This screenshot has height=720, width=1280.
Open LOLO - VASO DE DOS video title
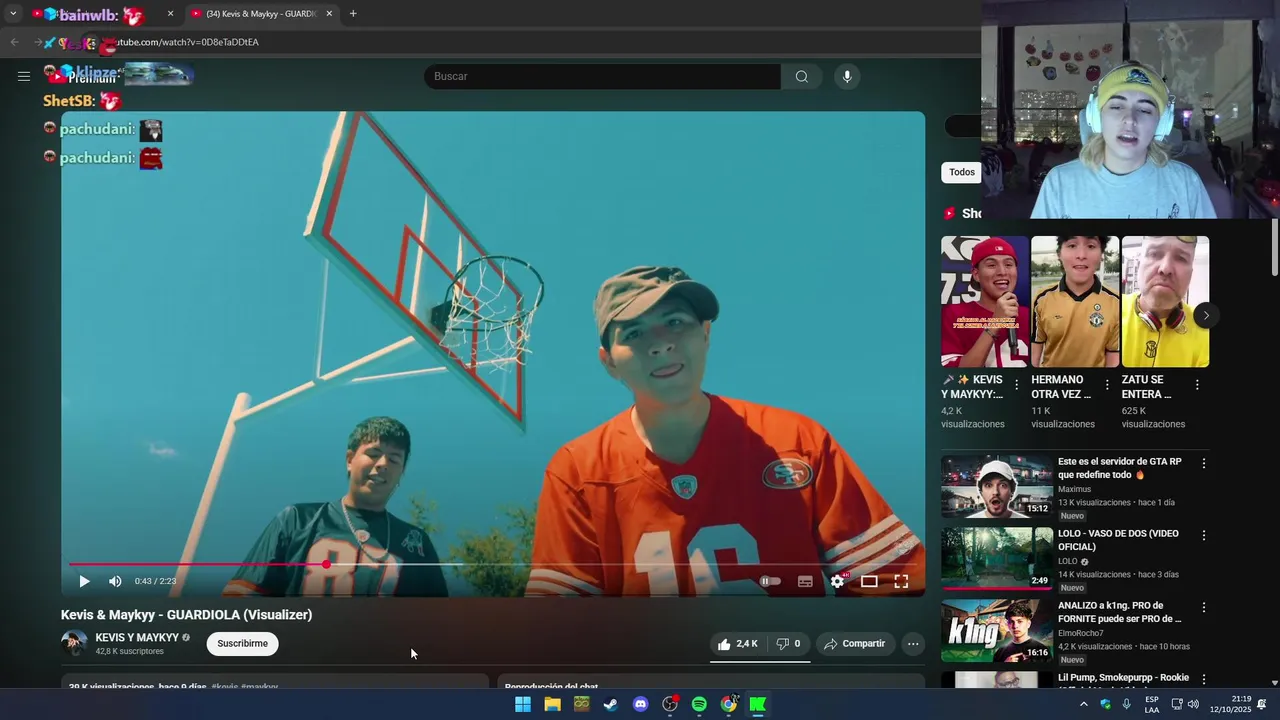point(1118,540)
